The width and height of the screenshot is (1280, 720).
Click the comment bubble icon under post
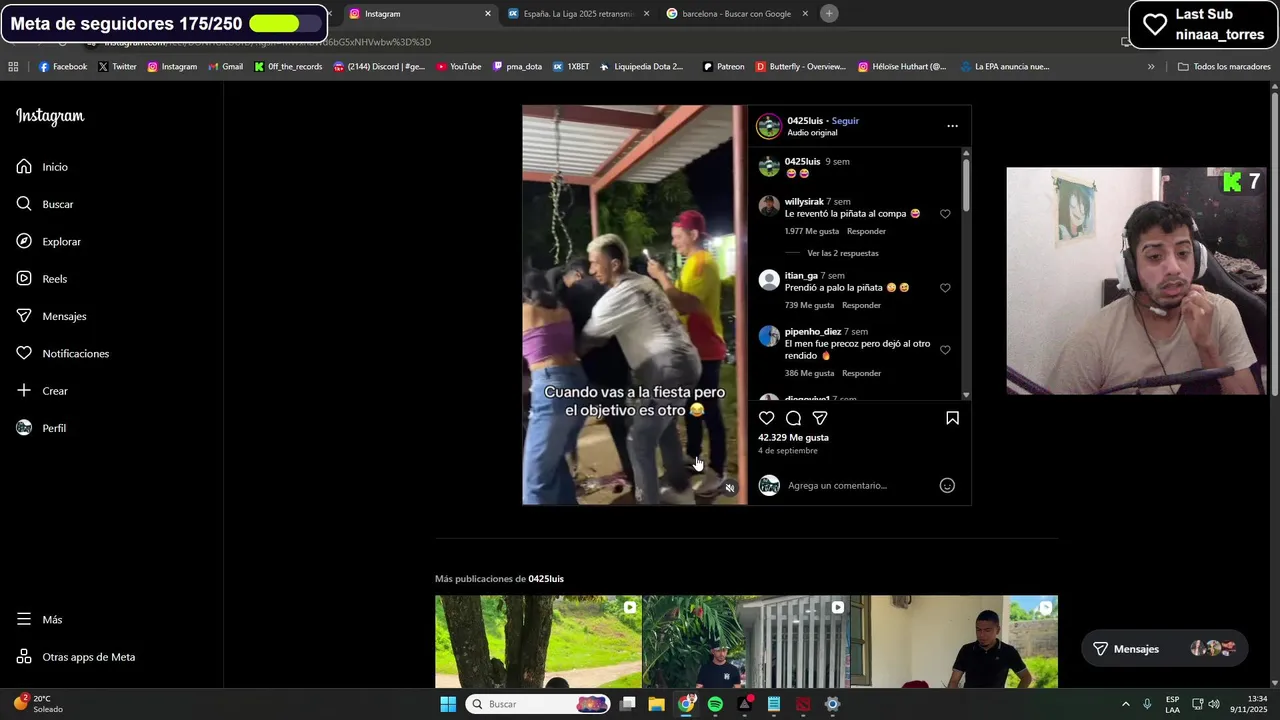[x=793, y=418]
